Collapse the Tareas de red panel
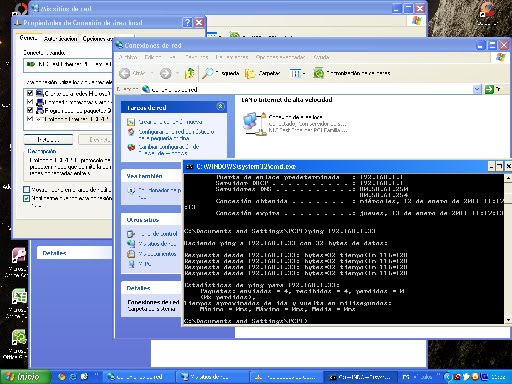This screenshot has width=512, height=384. (220, 106)
